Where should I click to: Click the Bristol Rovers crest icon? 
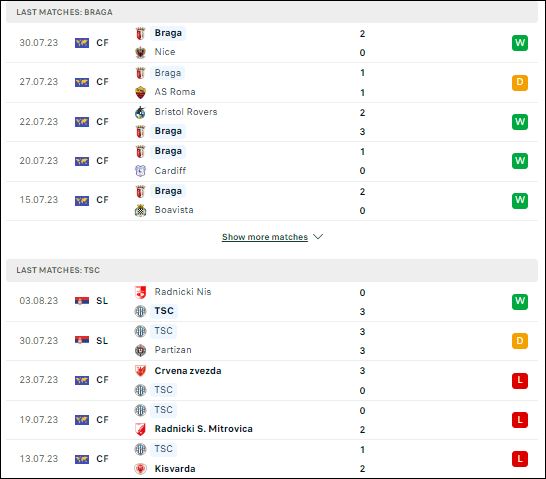(x=140, y=112)
